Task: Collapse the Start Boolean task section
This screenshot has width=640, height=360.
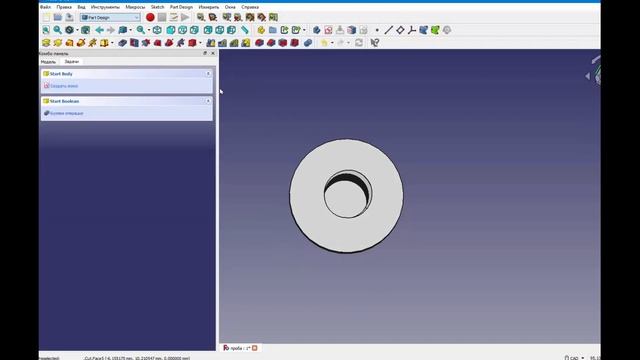Action: click(x=208, y=101)
